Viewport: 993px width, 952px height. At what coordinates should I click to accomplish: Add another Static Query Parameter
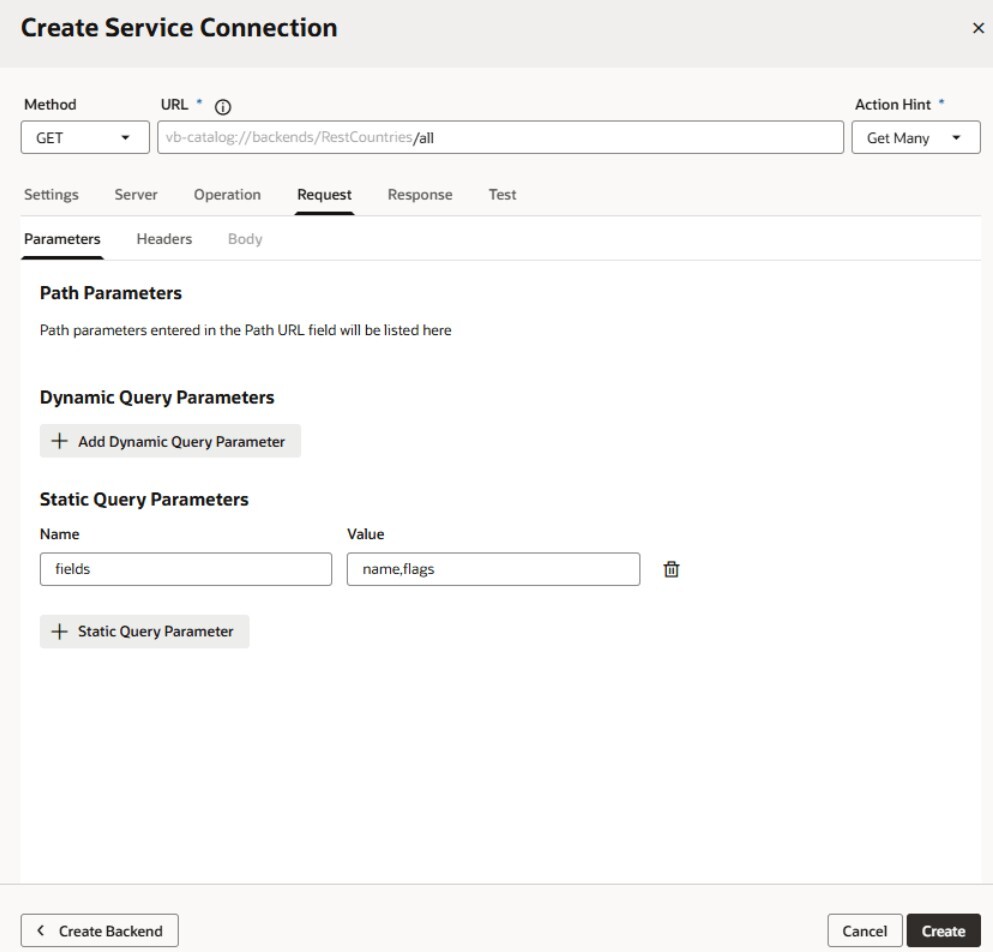[x=144, y=631]
